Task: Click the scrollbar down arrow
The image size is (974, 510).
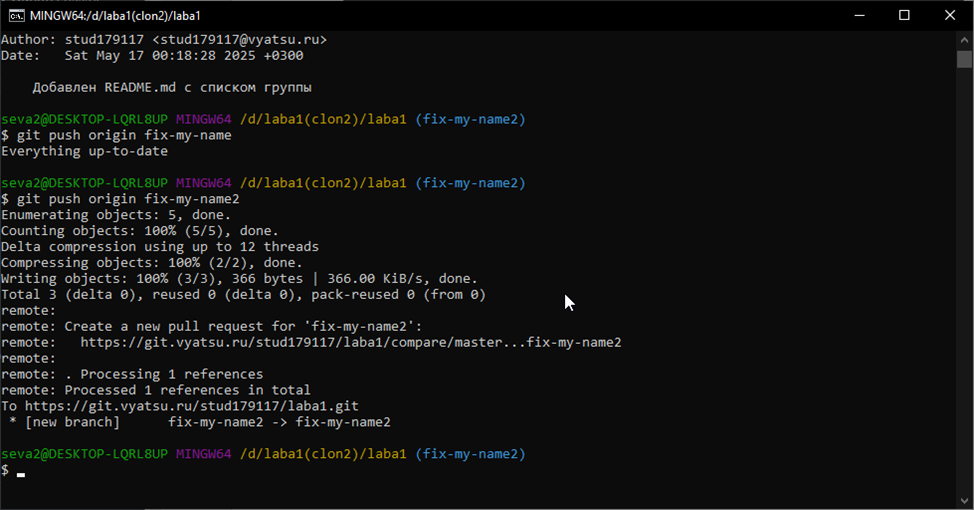Action: (964, 500)
